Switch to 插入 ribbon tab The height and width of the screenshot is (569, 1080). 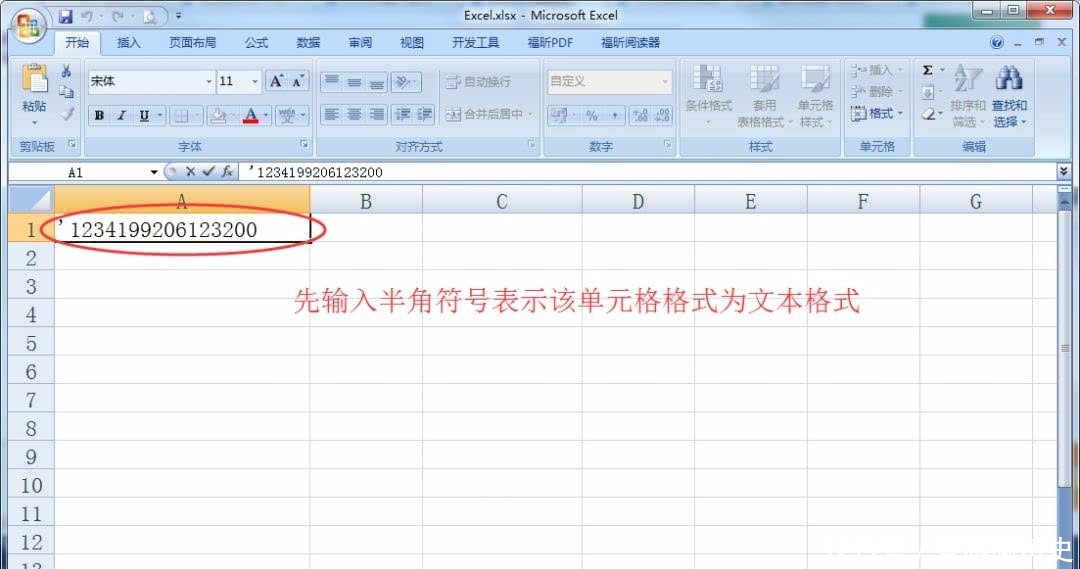pos(129,43)
